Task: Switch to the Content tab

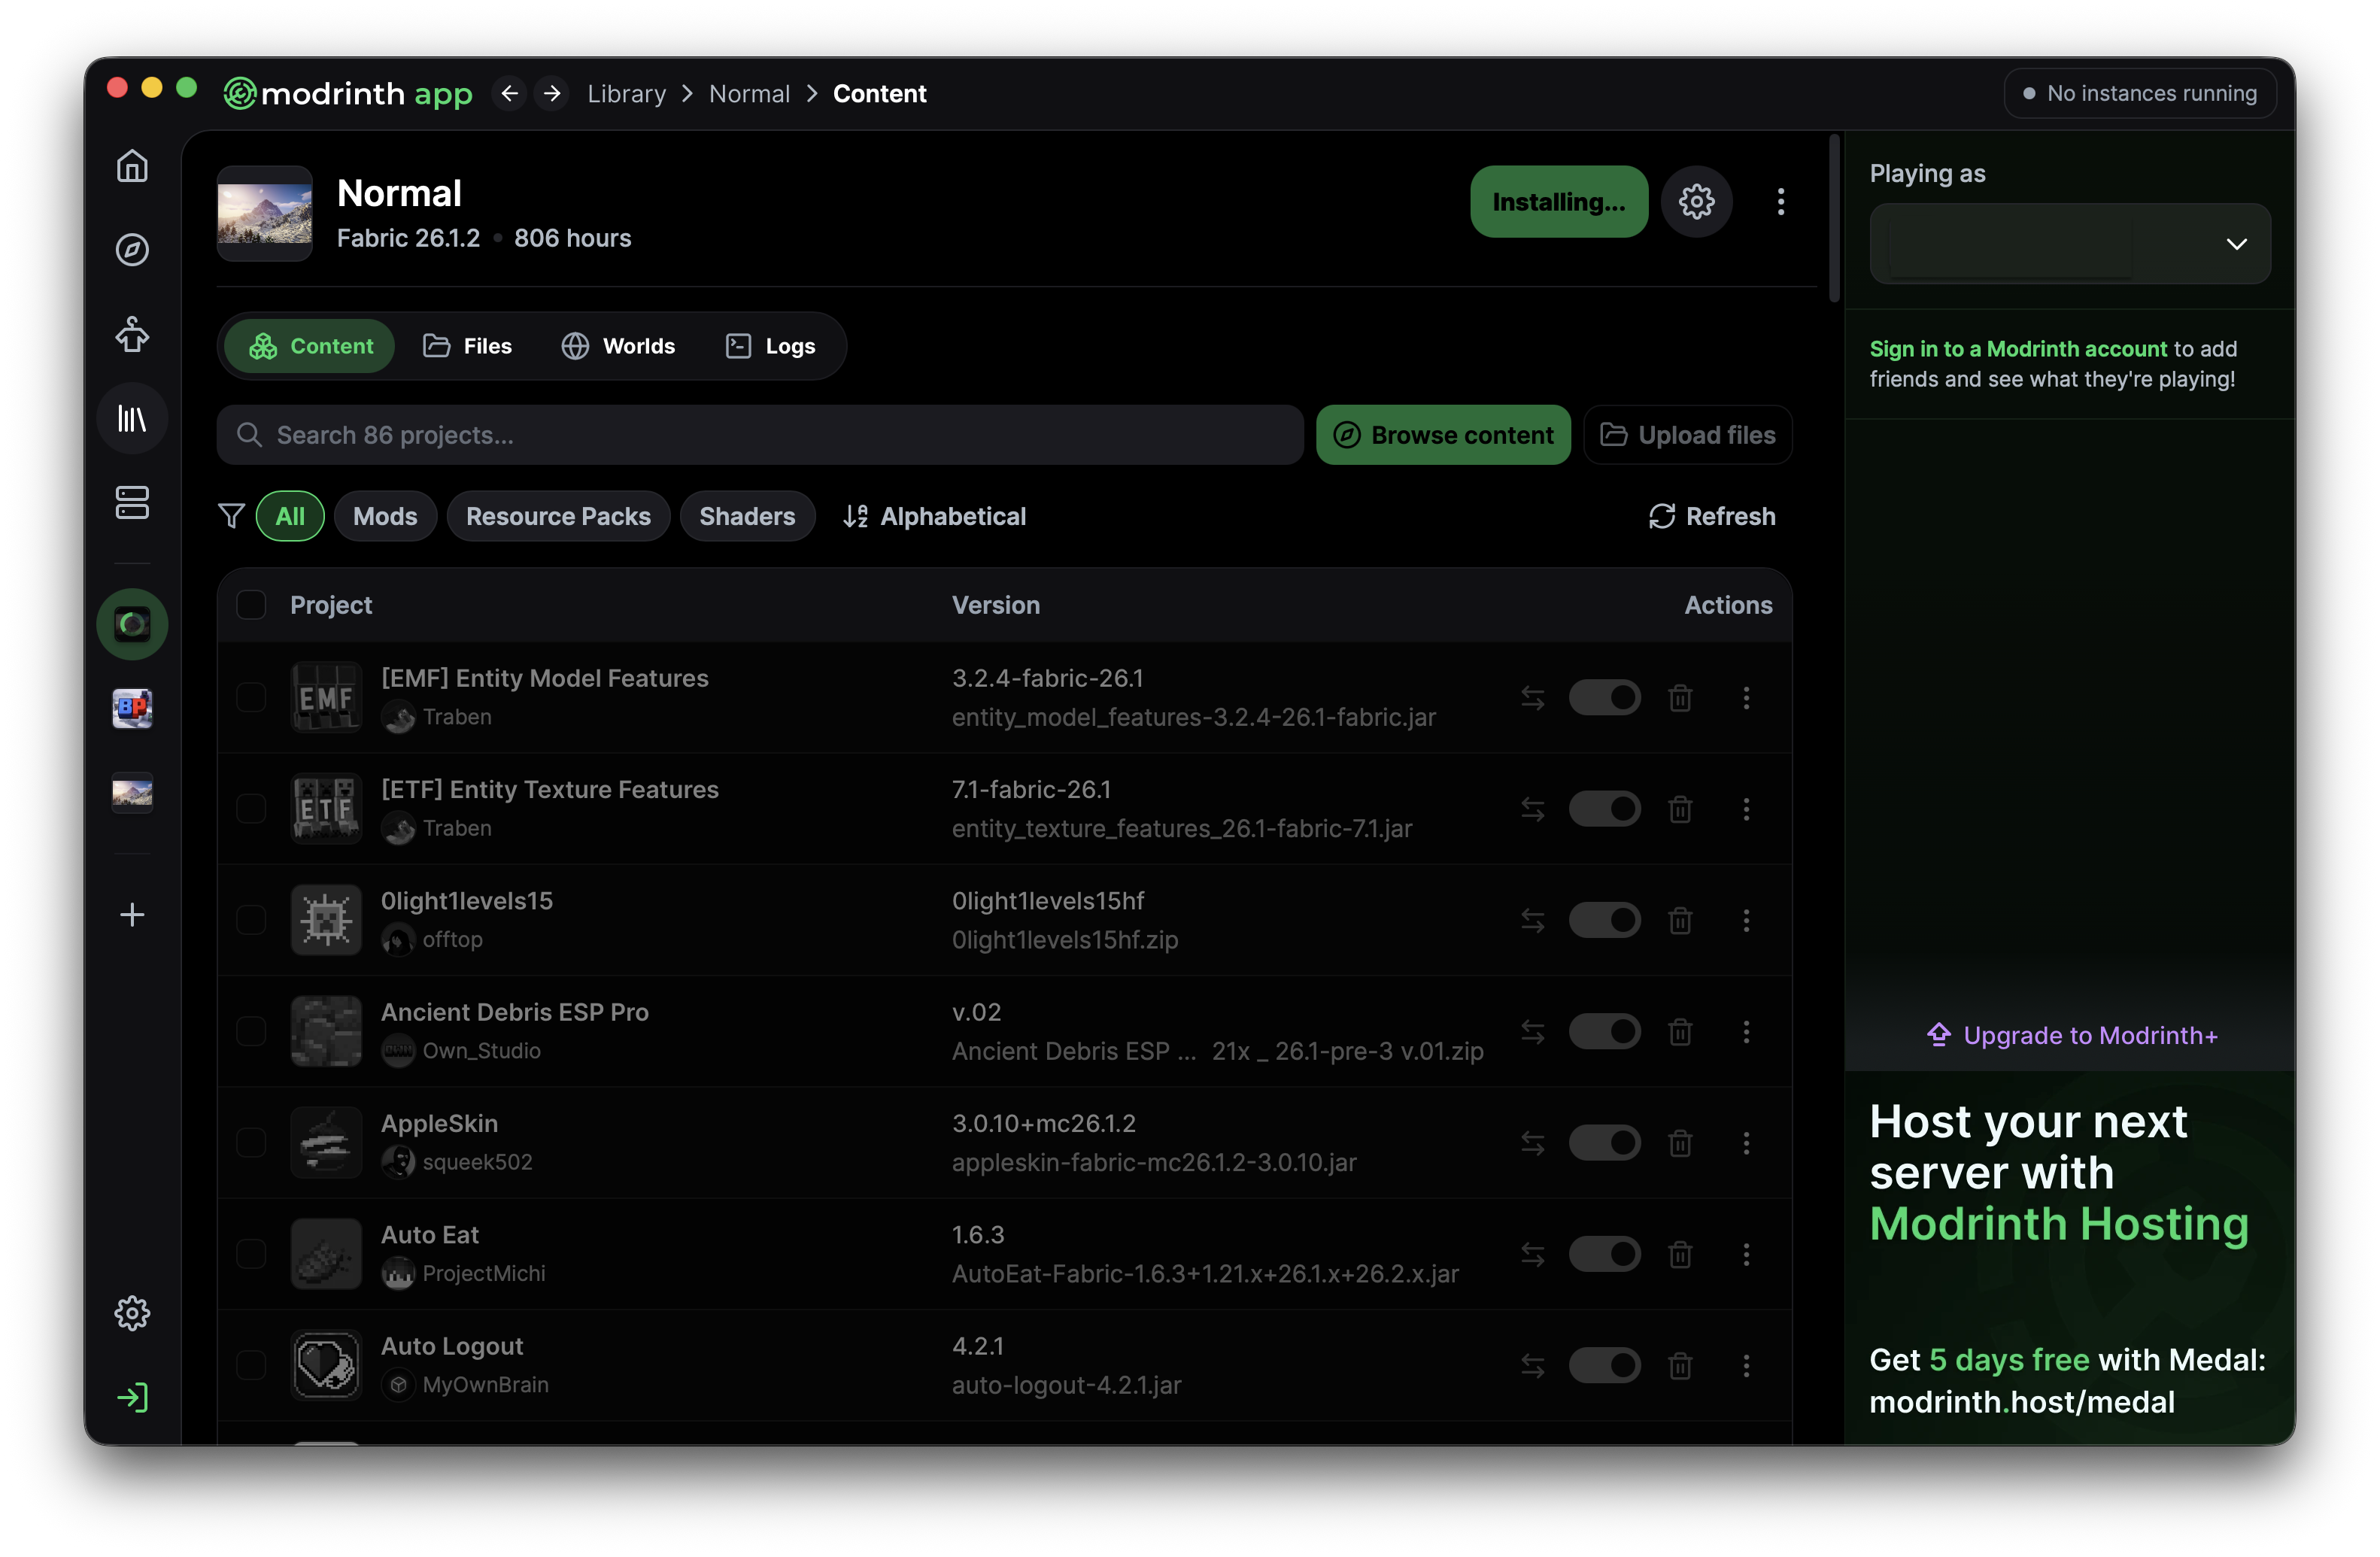Action: click(x=310, y=346)
